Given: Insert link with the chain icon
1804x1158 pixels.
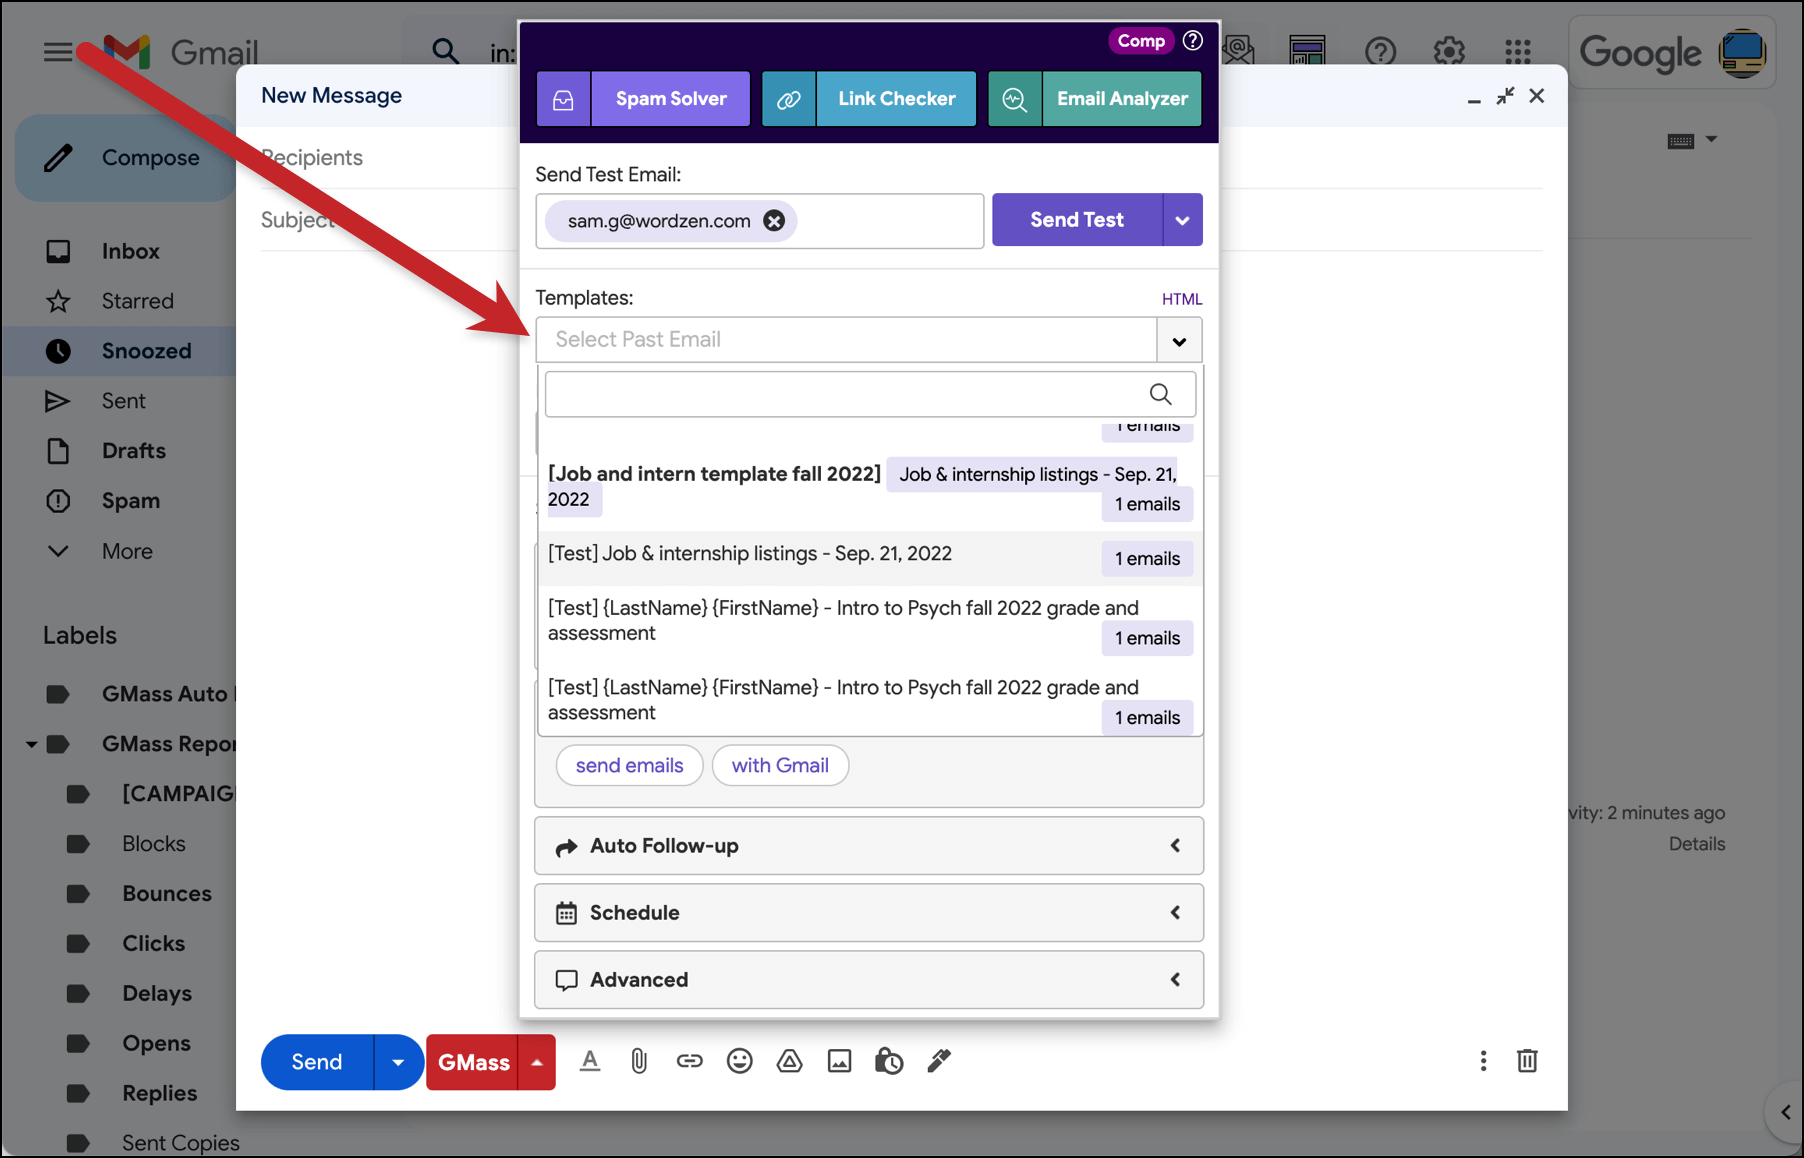Looking at the screenshot, I should [x=689, y=1061].
